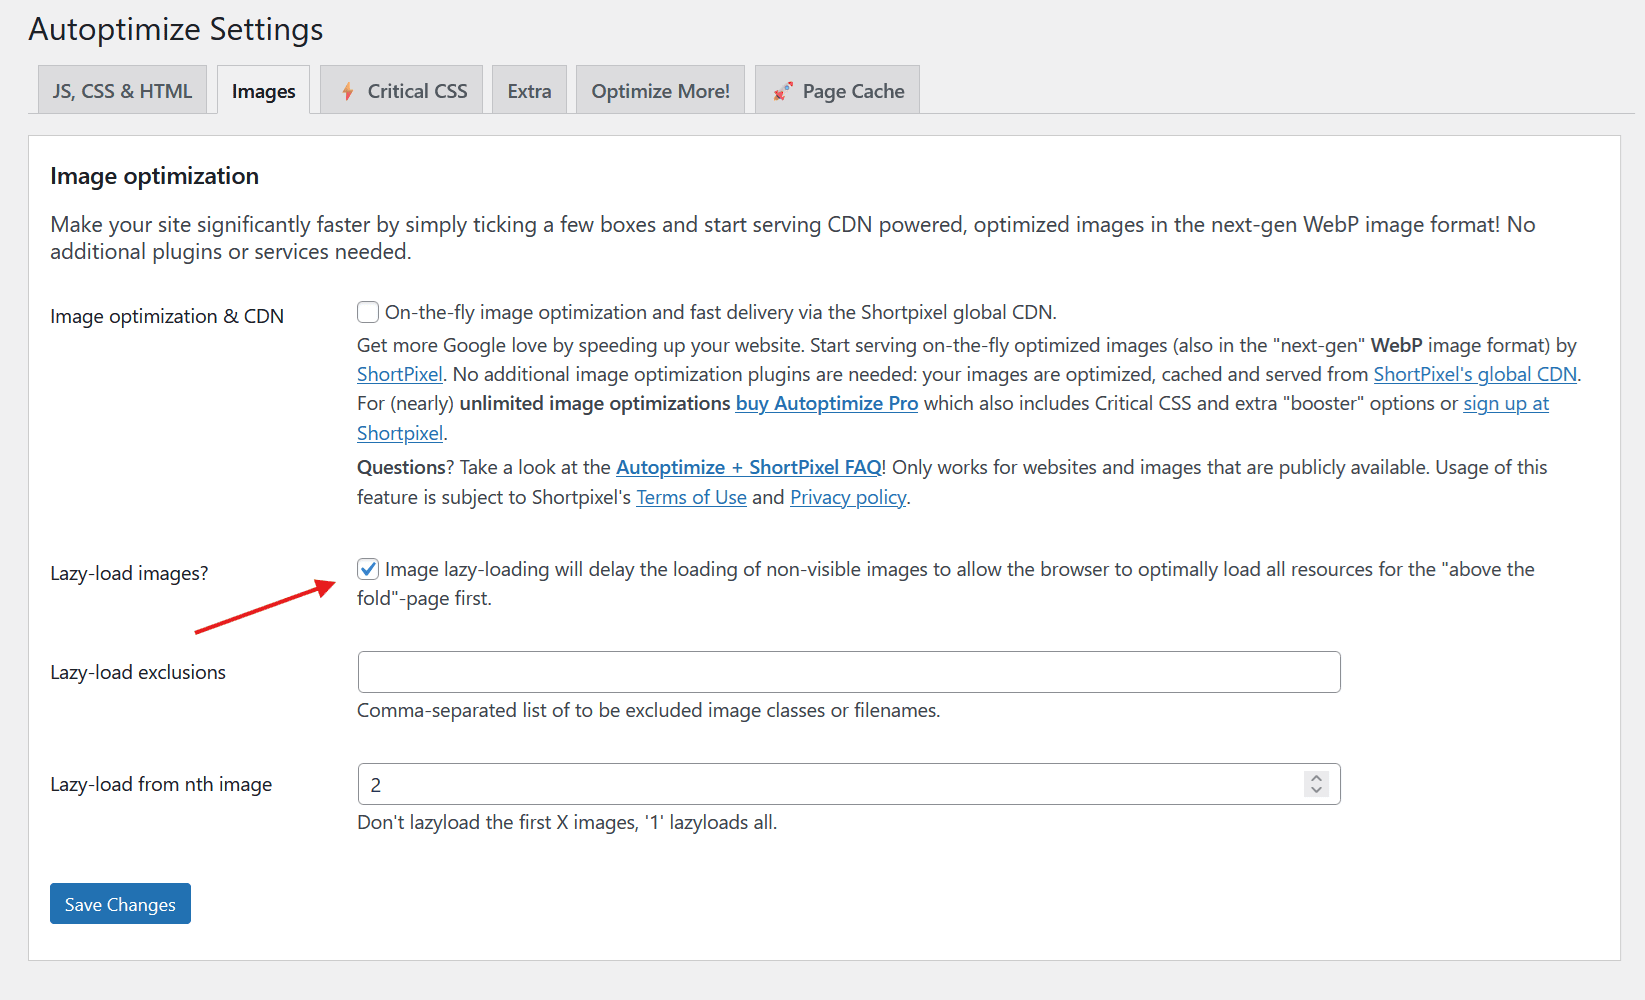Screen dimensions: 1645x1000
Task: Click the lightning bolt icon on Critical CSS tab
Action: (347, 90)
